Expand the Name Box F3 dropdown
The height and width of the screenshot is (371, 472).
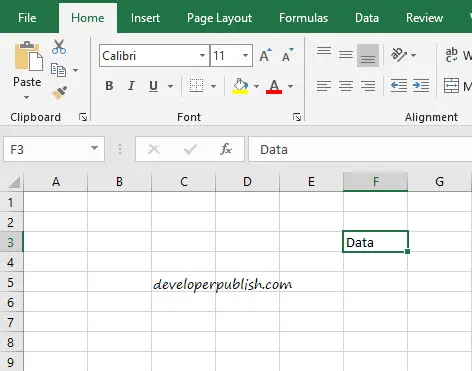point(94,148)
